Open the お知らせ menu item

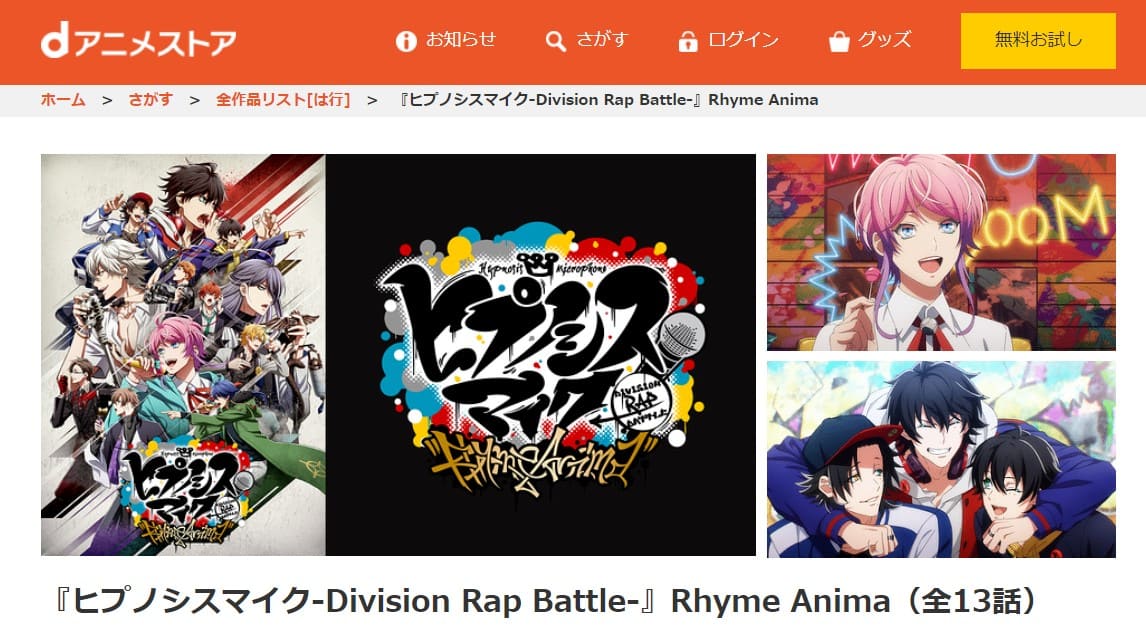(460, 39)
